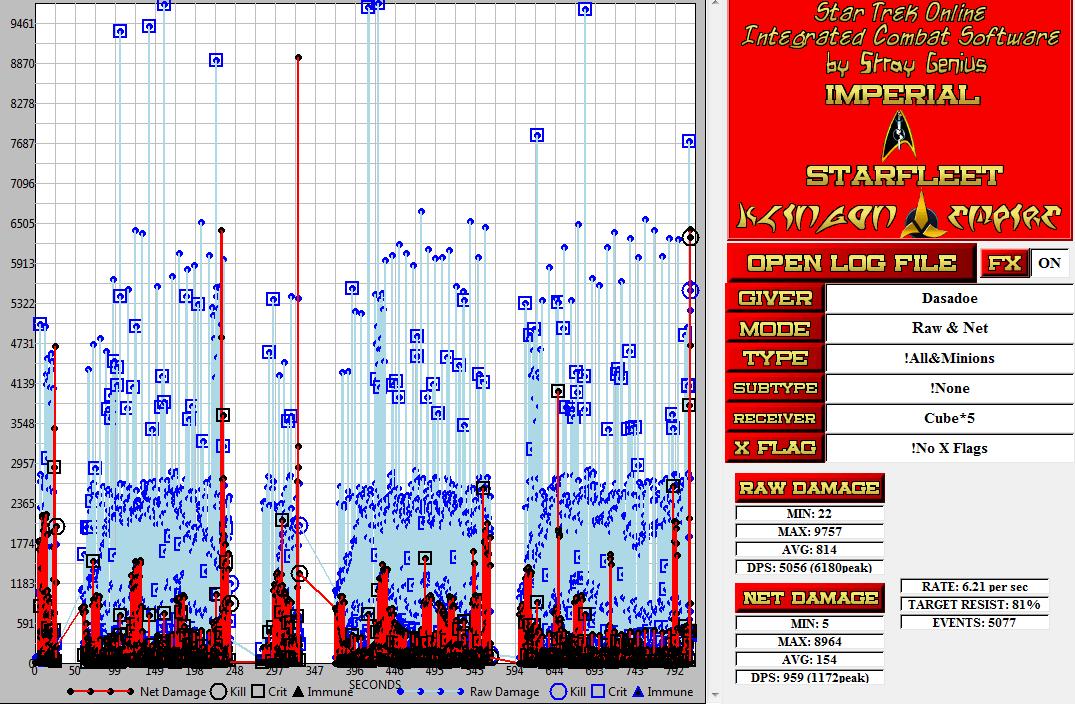The height and width of the screenshot is (704, 1075).
Task: Select the DPS: 959 (1172peak) value
Action: (x=810, y=677)
